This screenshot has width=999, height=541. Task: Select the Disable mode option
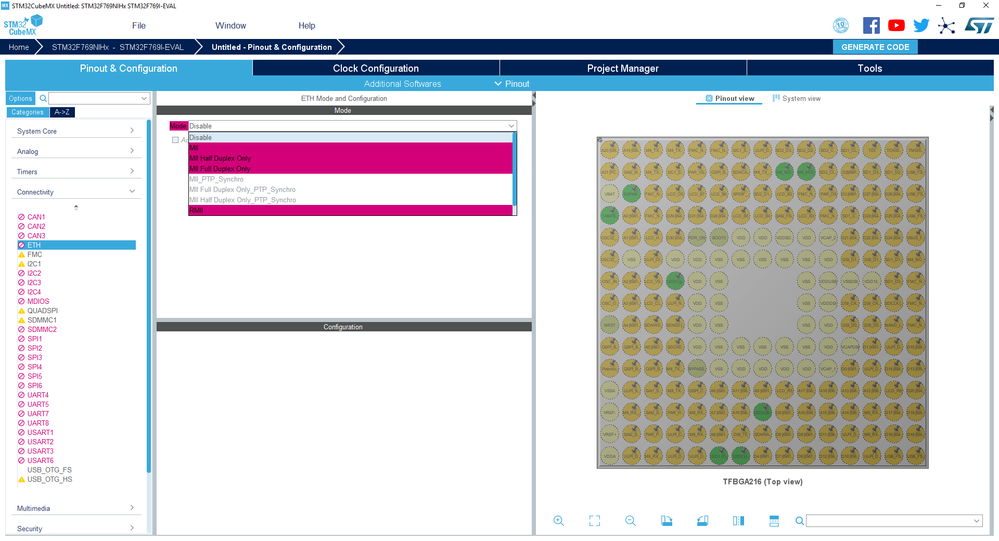tap(350, 137)
